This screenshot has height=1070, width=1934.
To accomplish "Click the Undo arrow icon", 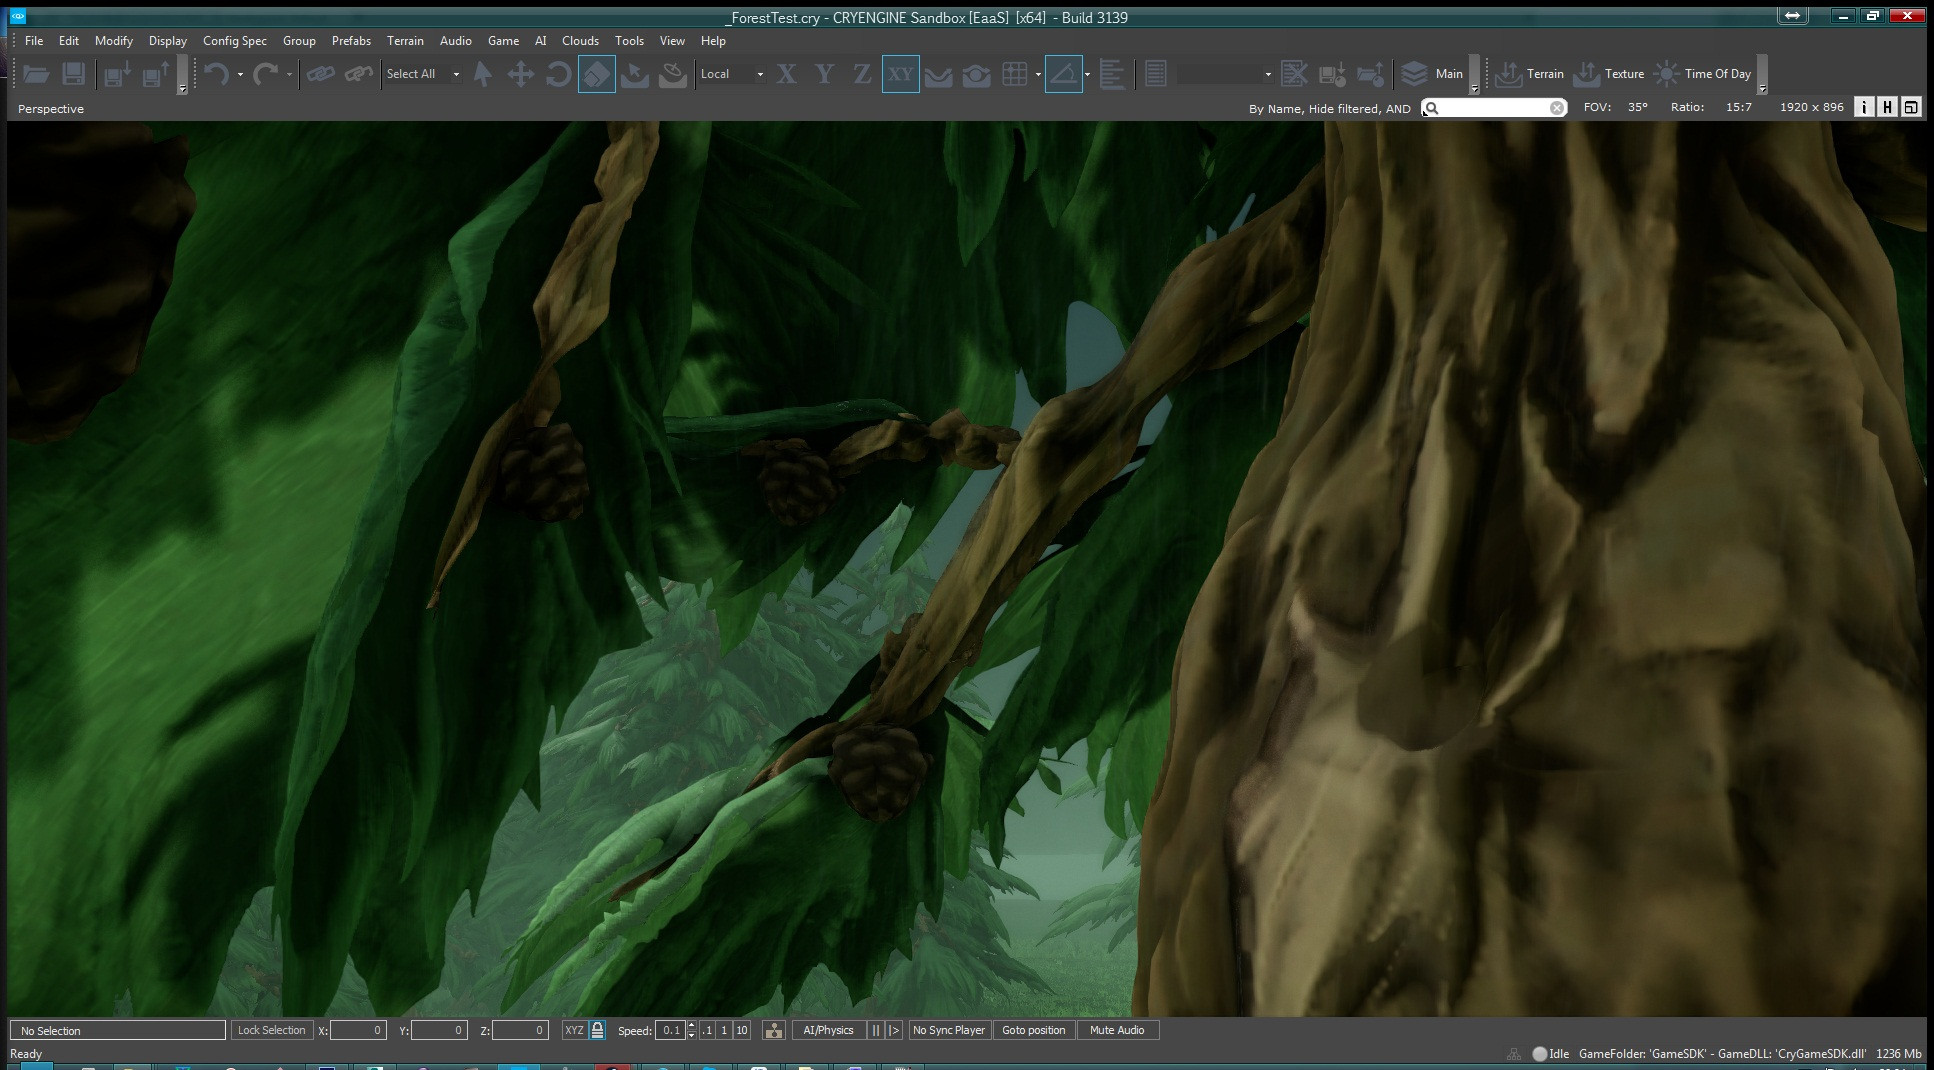I will pos(216,74).
